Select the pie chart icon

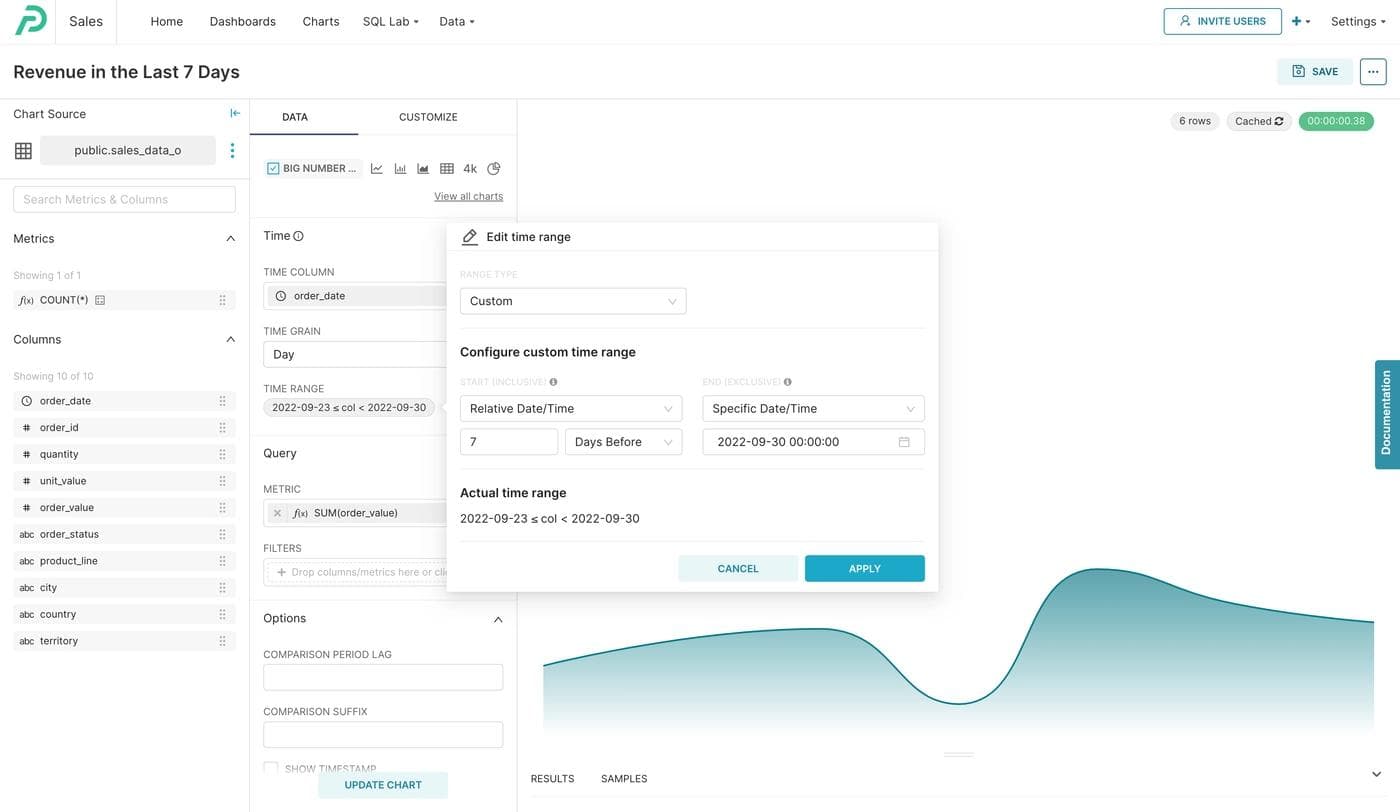click(494, 169)
